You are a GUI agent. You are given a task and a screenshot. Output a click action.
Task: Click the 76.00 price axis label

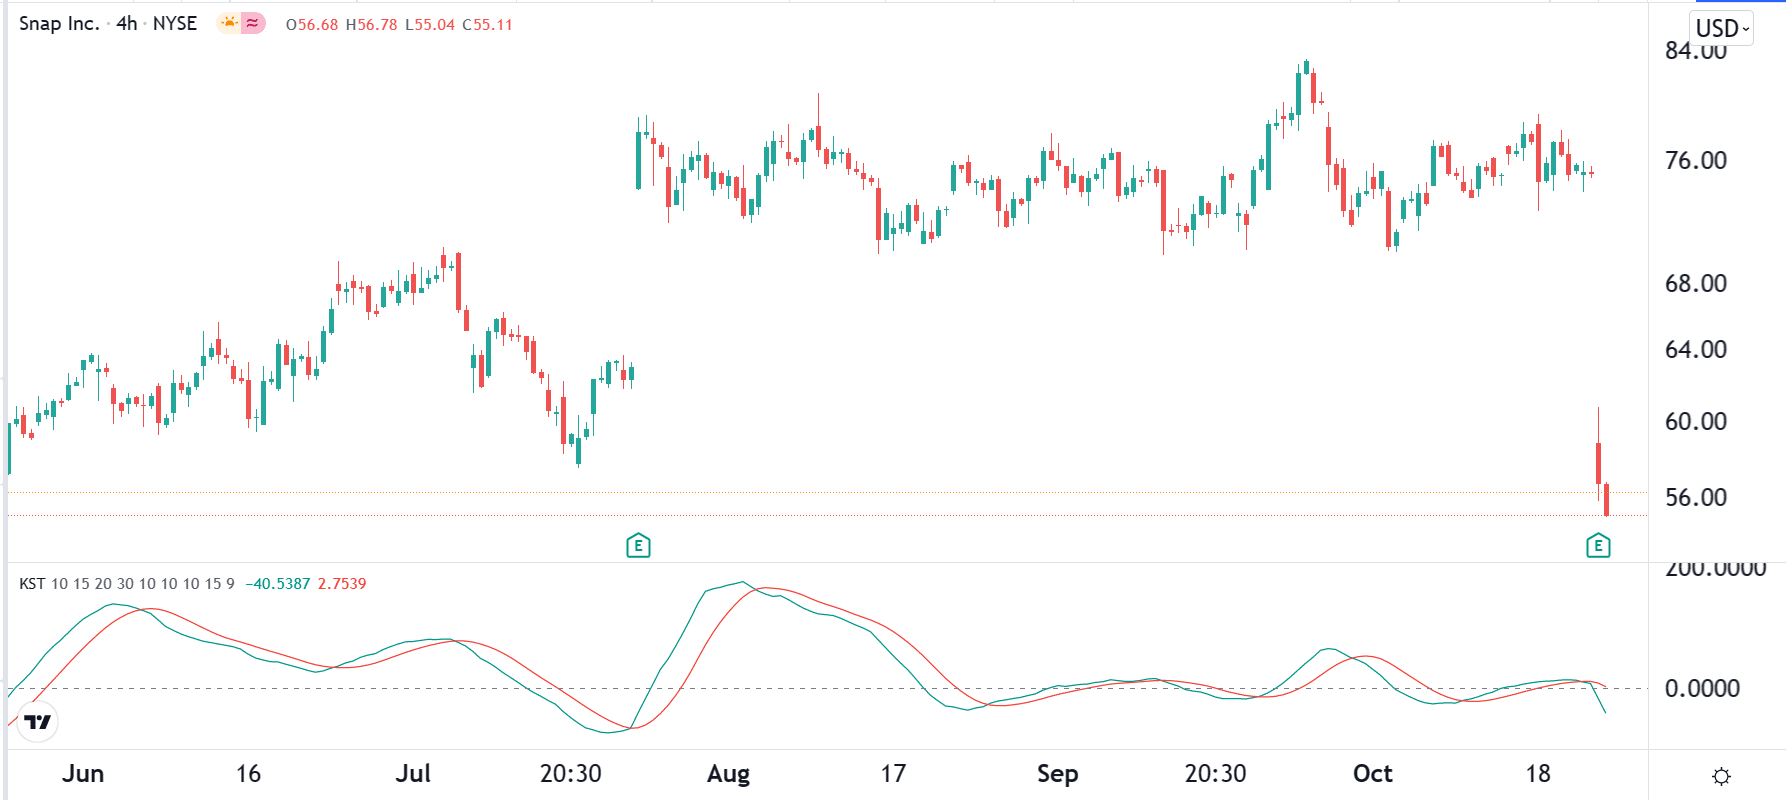pos(1695,160)
